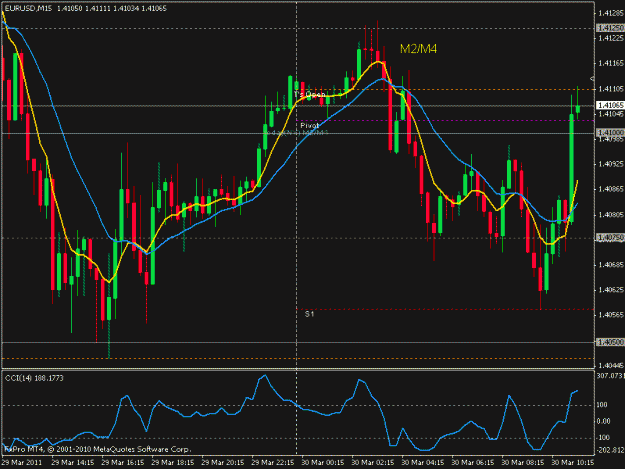Click the 1.40805 price scale value

(610, 214)
